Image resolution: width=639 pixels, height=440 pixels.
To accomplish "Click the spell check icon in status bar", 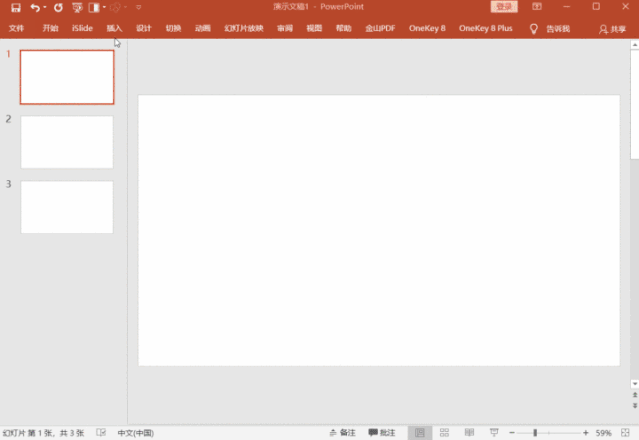I will coord(101,433).
